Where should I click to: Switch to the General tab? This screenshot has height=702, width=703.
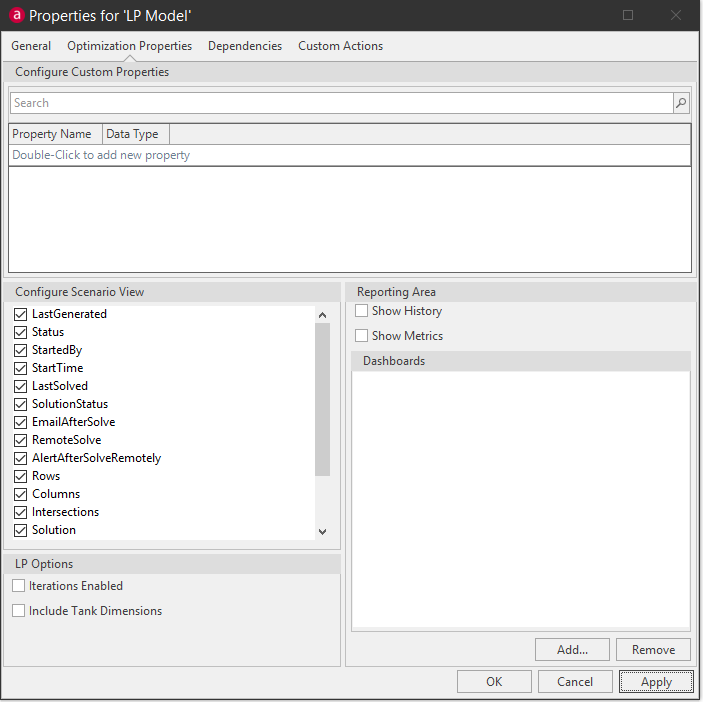pos(31,46)
